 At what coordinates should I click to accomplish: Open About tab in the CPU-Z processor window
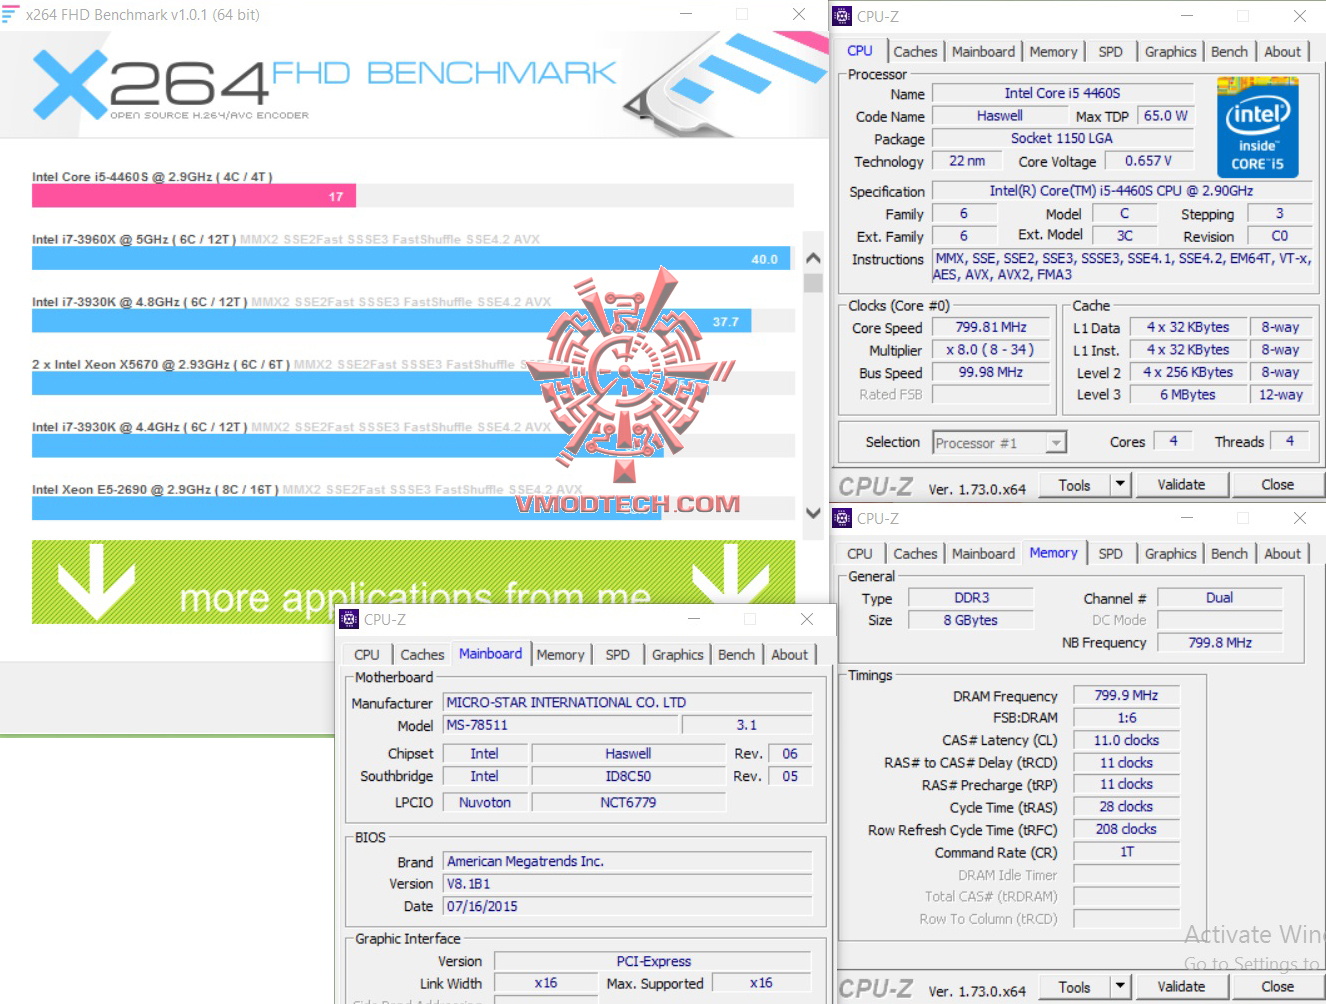click(x=1282, y=52)
